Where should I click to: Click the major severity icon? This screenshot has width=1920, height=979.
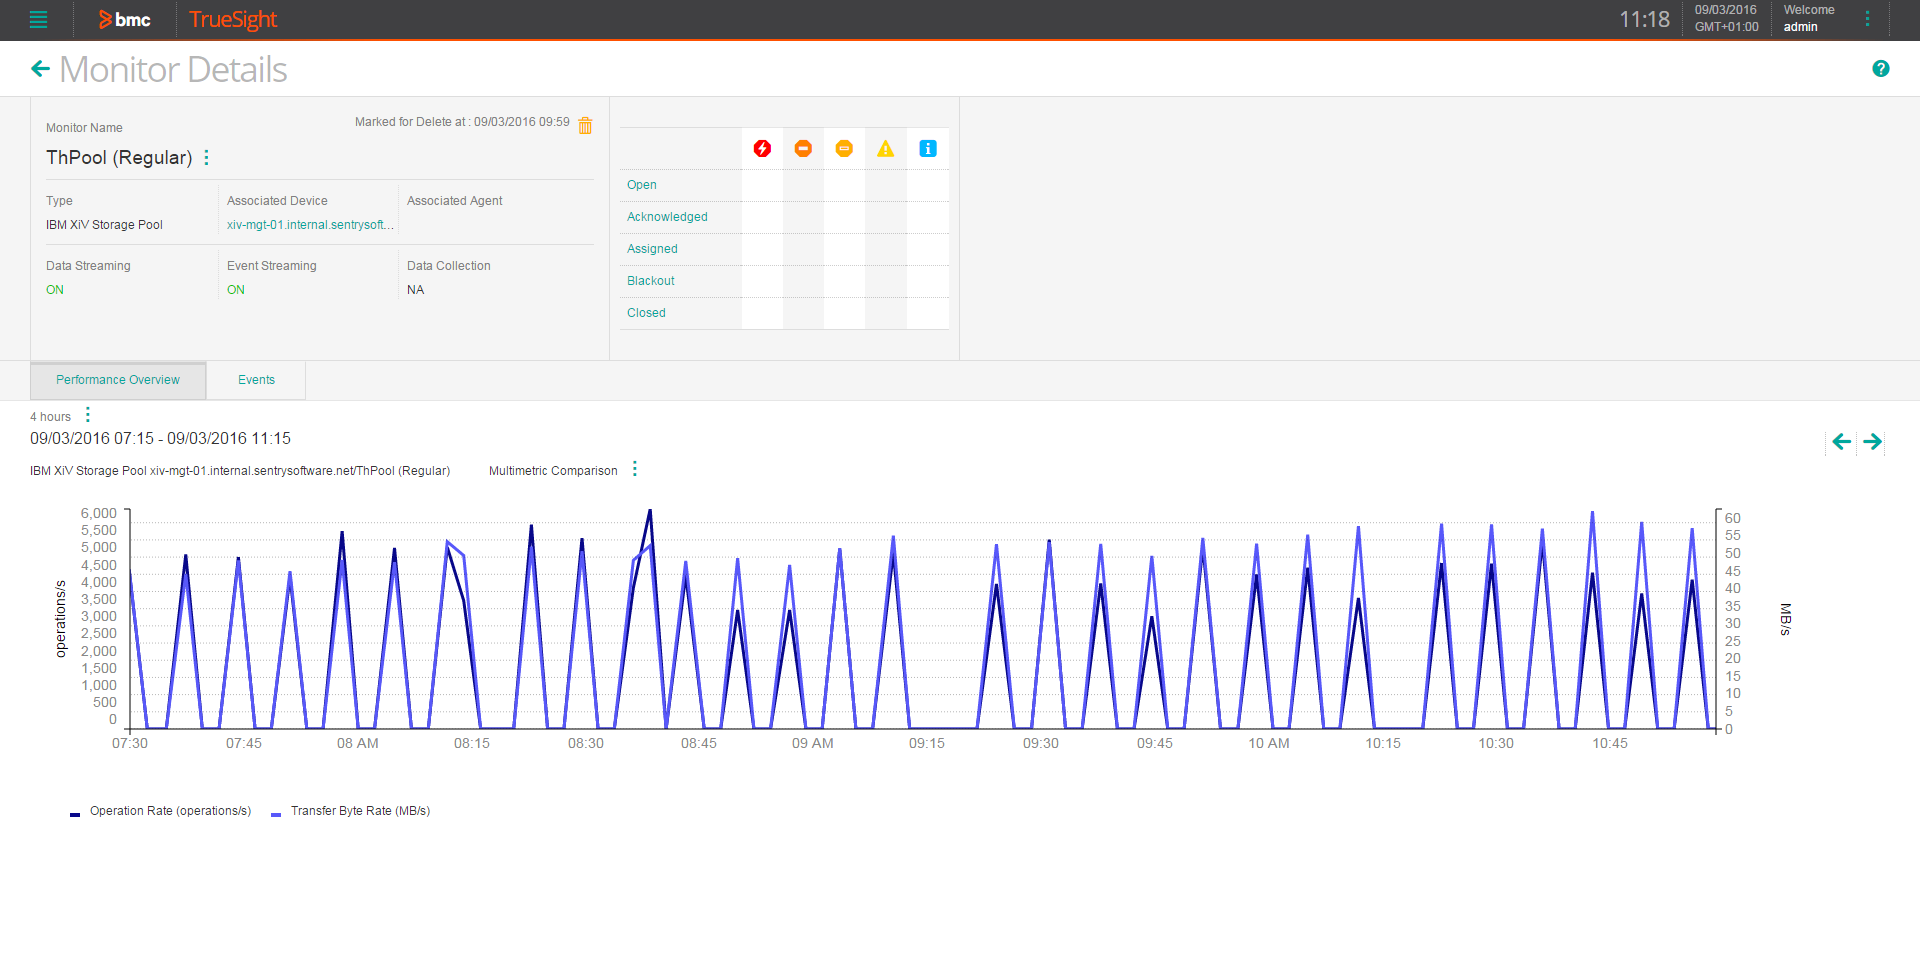click(803, 148)
